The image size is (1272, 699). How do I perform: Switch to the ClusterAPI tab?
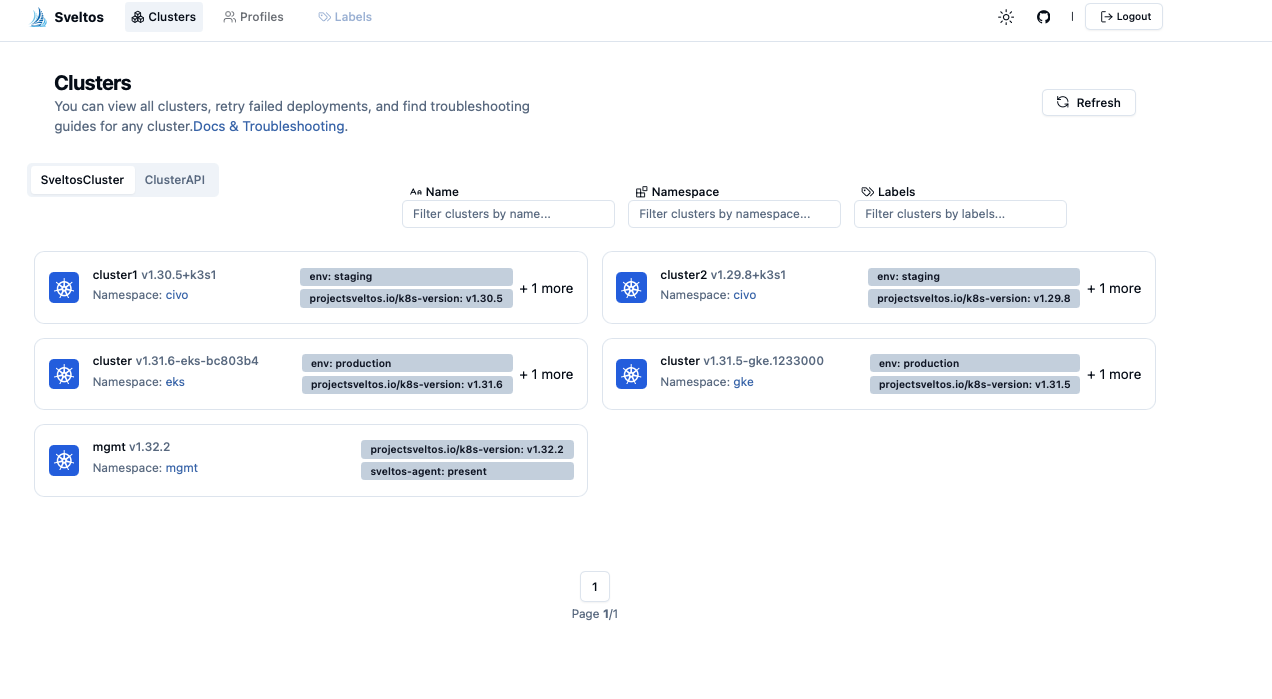coord(175,180)
